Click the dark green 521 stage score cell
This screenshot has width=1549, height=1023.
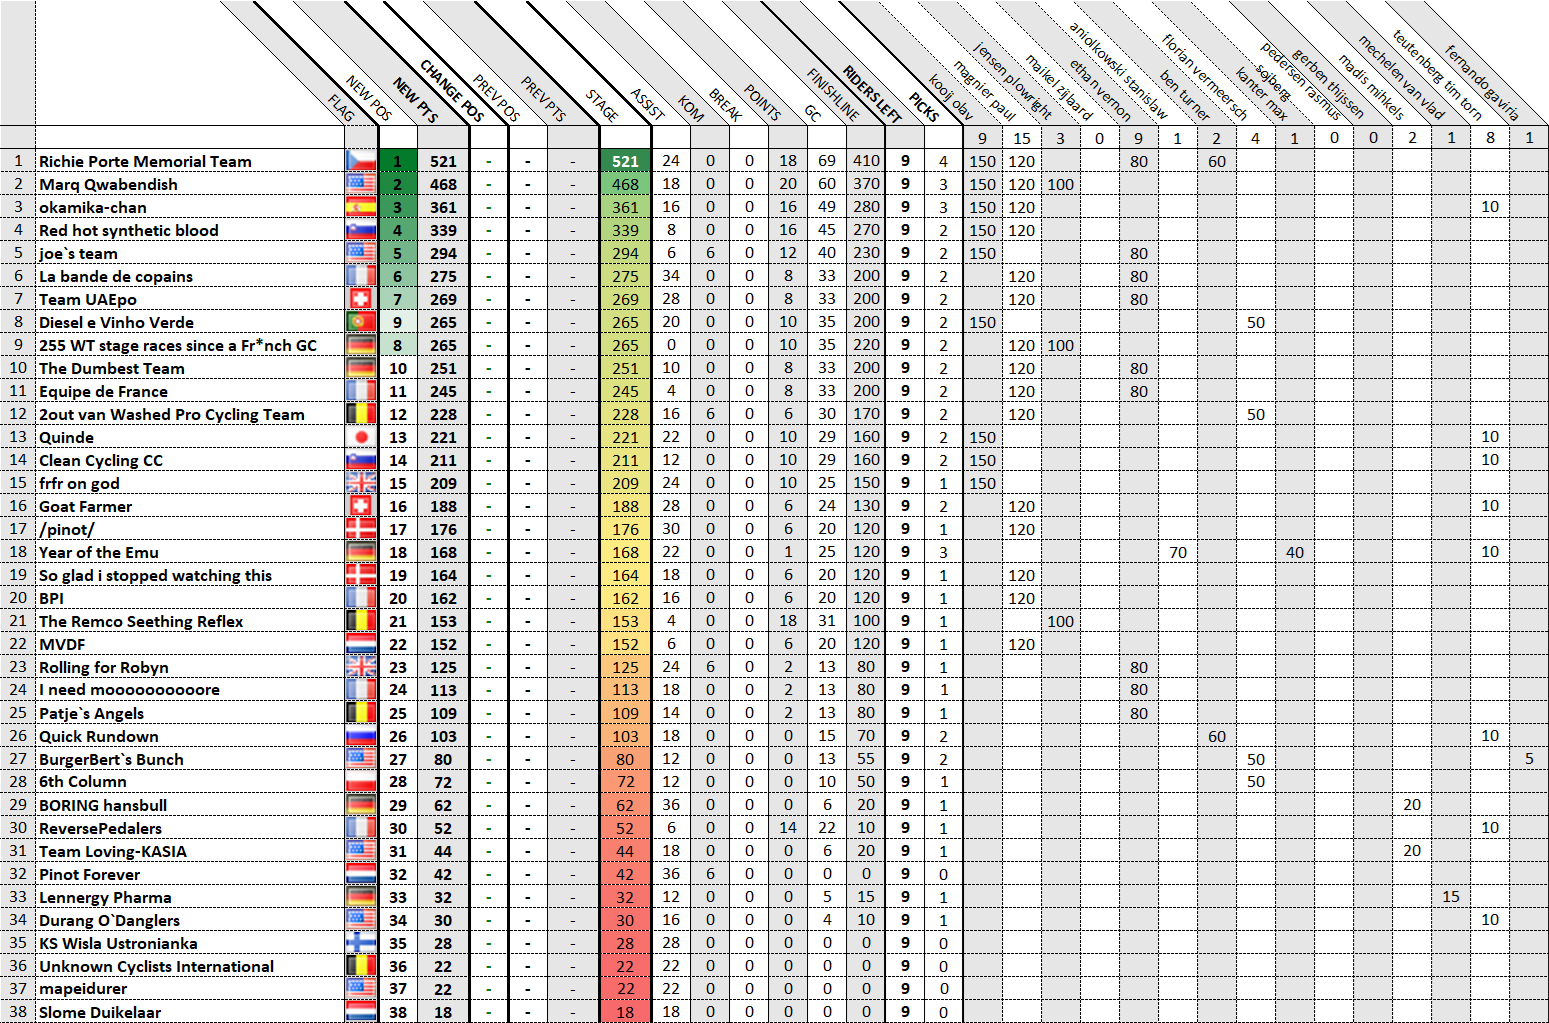click(625, 161)
